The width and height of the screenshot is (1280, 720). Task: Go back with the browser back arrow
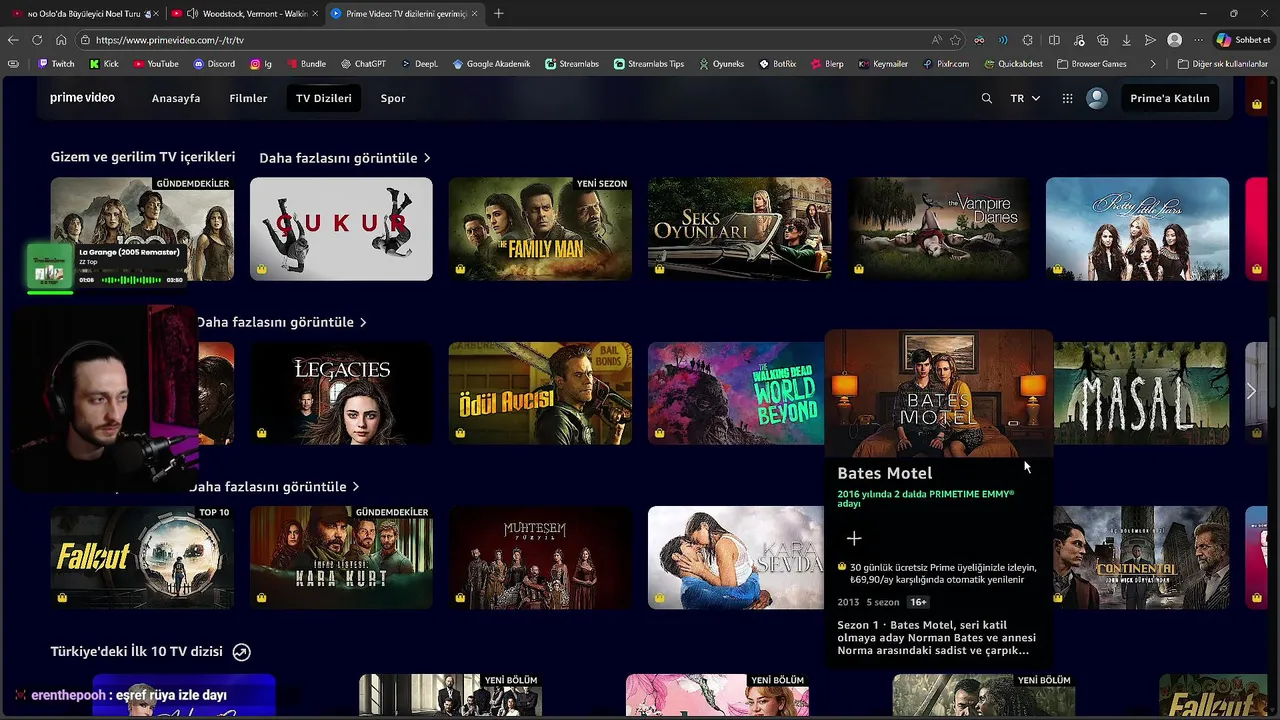pyautogui.click(x=13, y=40)
